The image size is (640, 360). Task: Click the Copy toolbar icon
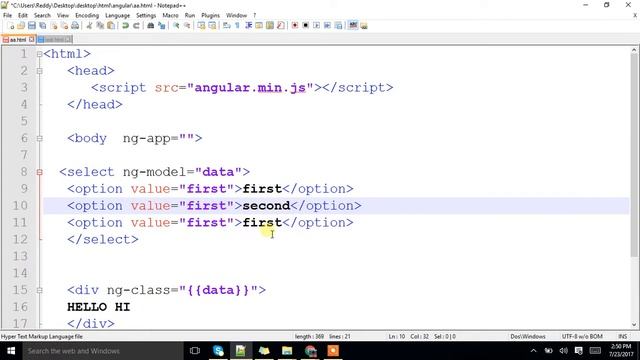click(x=100, y=26)
